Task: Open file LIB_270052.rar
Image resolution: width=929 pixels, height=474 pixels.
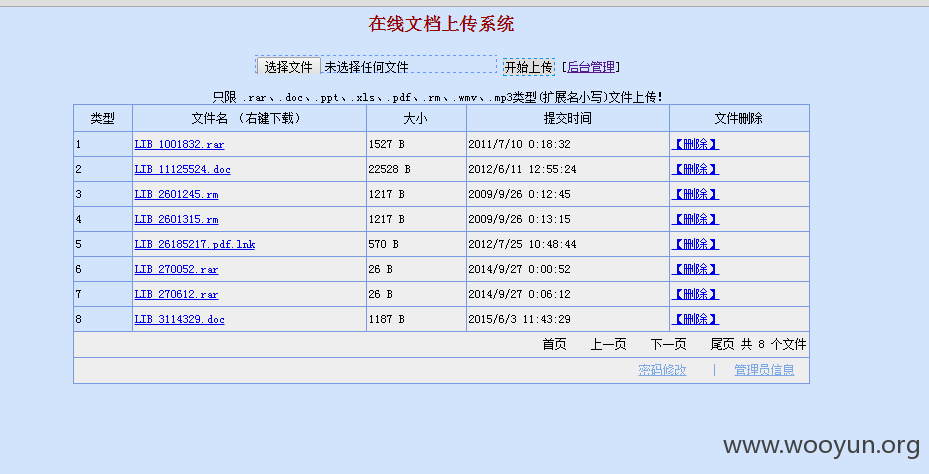Action: click(177, 269)
